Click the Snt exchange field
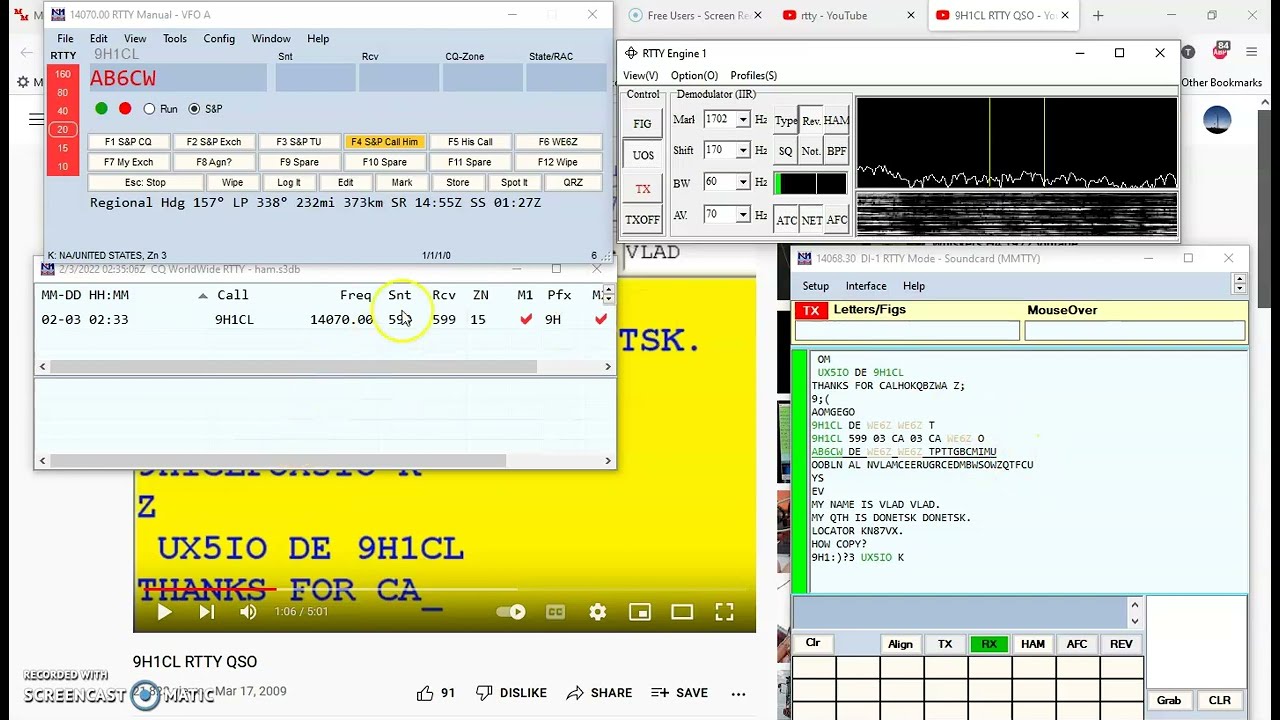Viewport: 1280px width, 720px height. tap(315, 78)
